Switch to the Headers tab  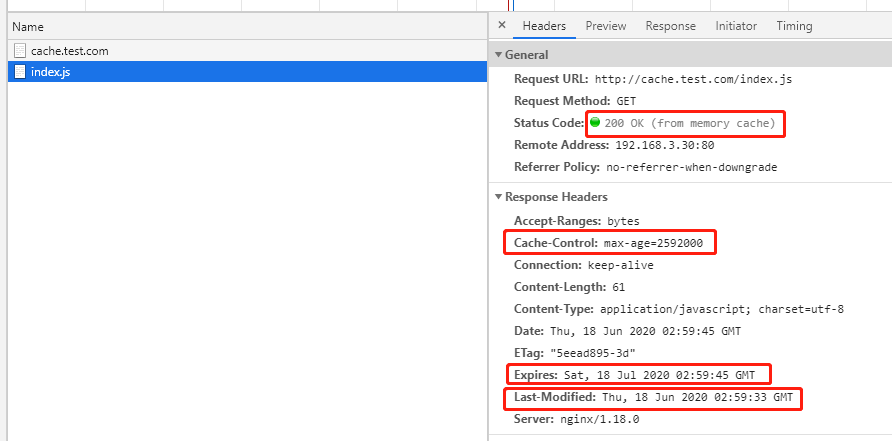(544, 26)
